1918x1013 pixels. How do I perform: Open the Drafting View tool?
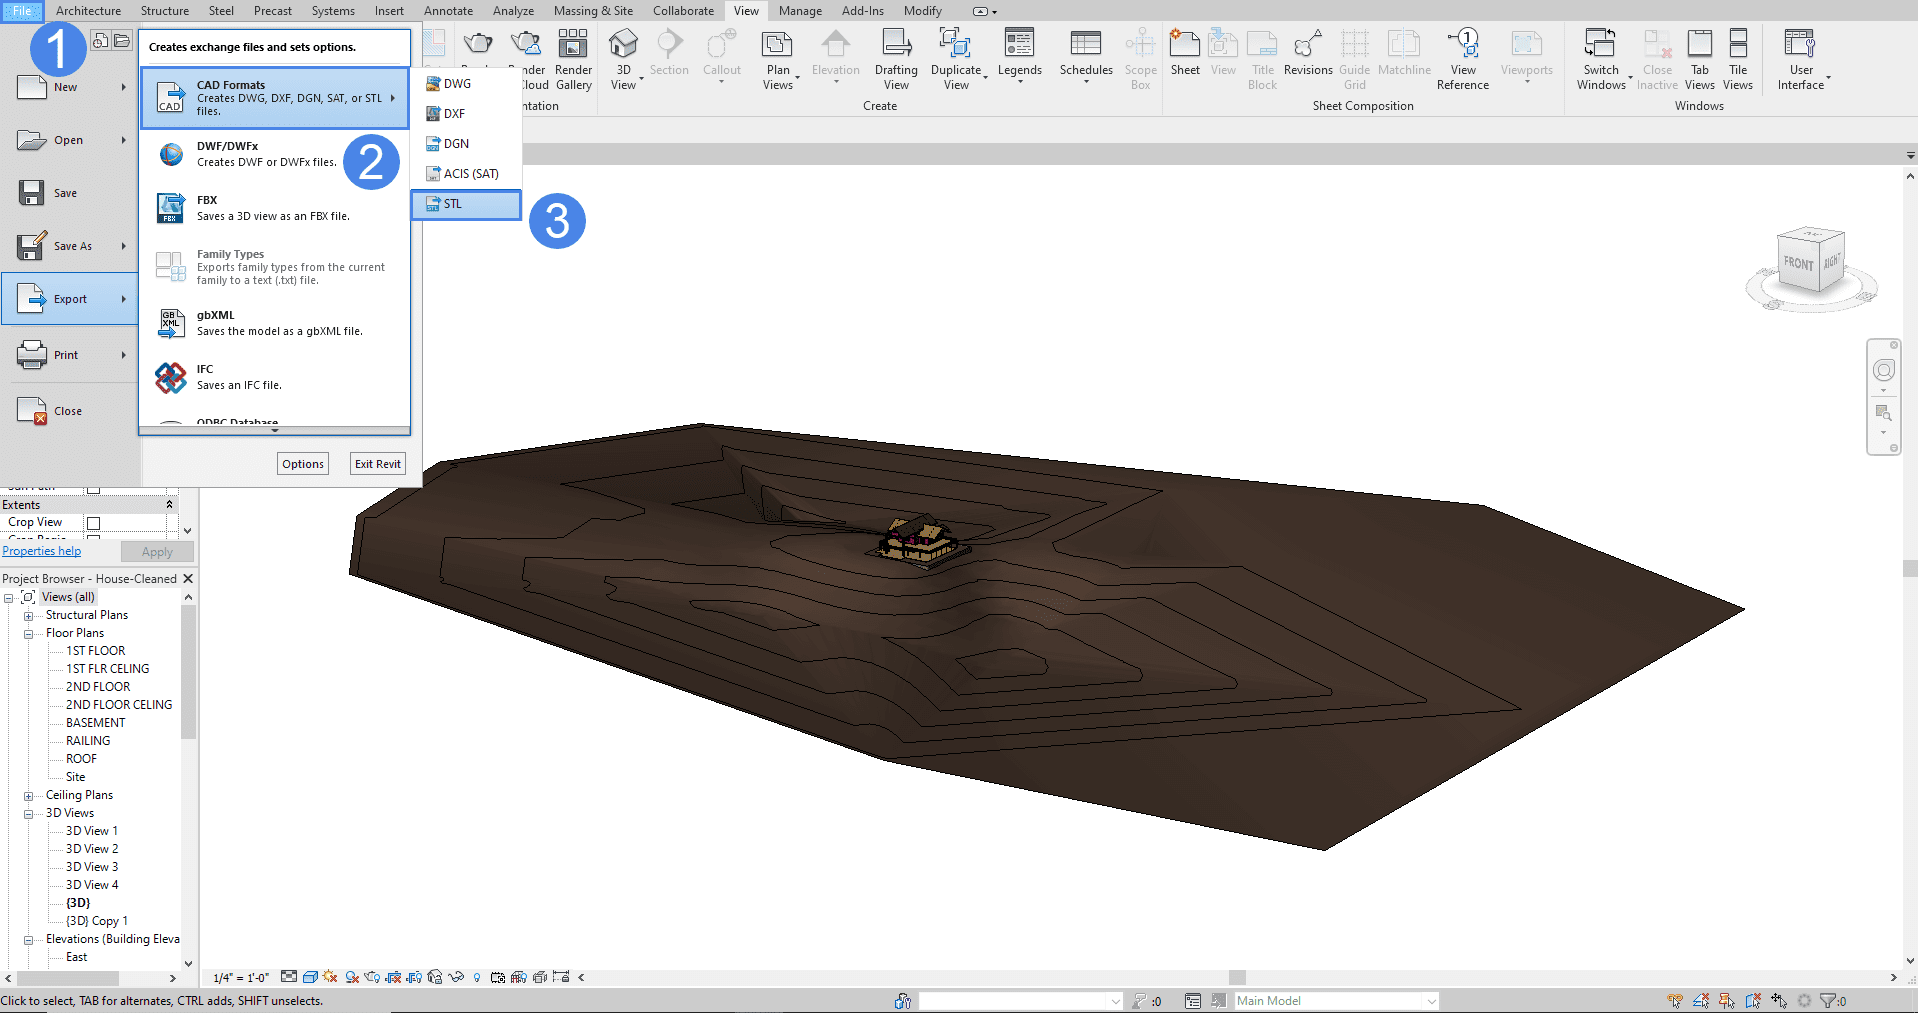[x=896, y=59]
